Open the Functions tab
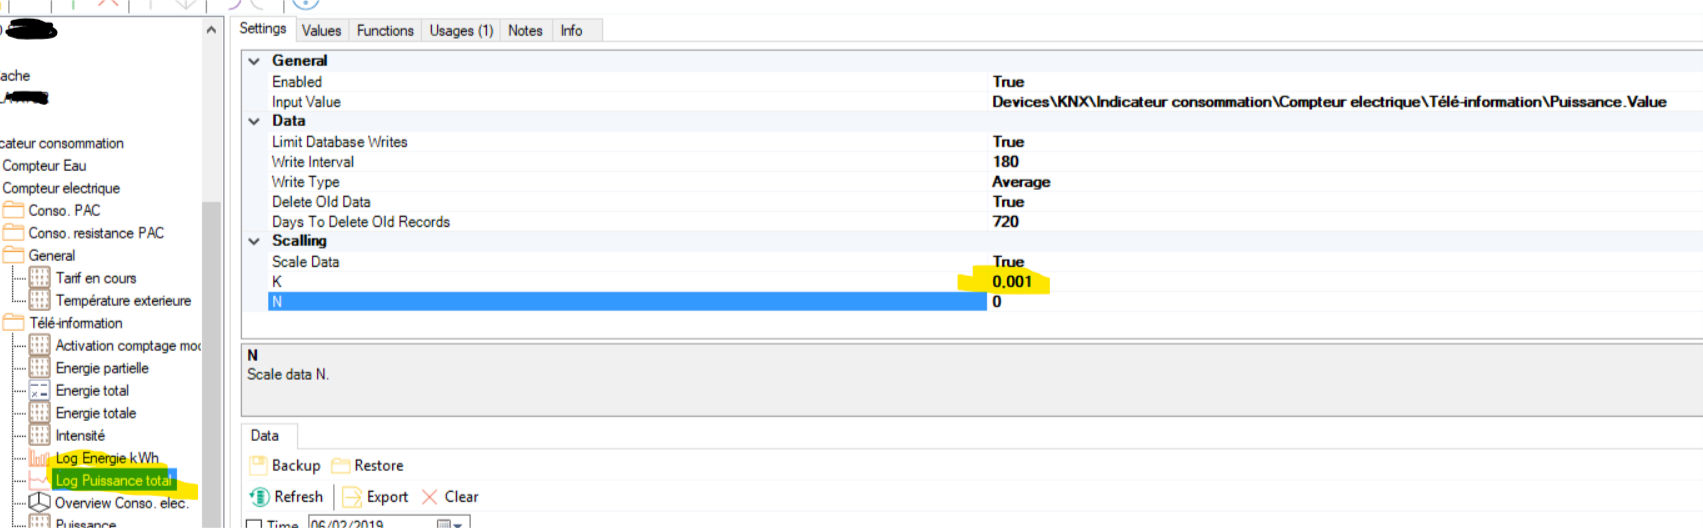This screenshot has width=1703, height=528. [x=385, y=31]
